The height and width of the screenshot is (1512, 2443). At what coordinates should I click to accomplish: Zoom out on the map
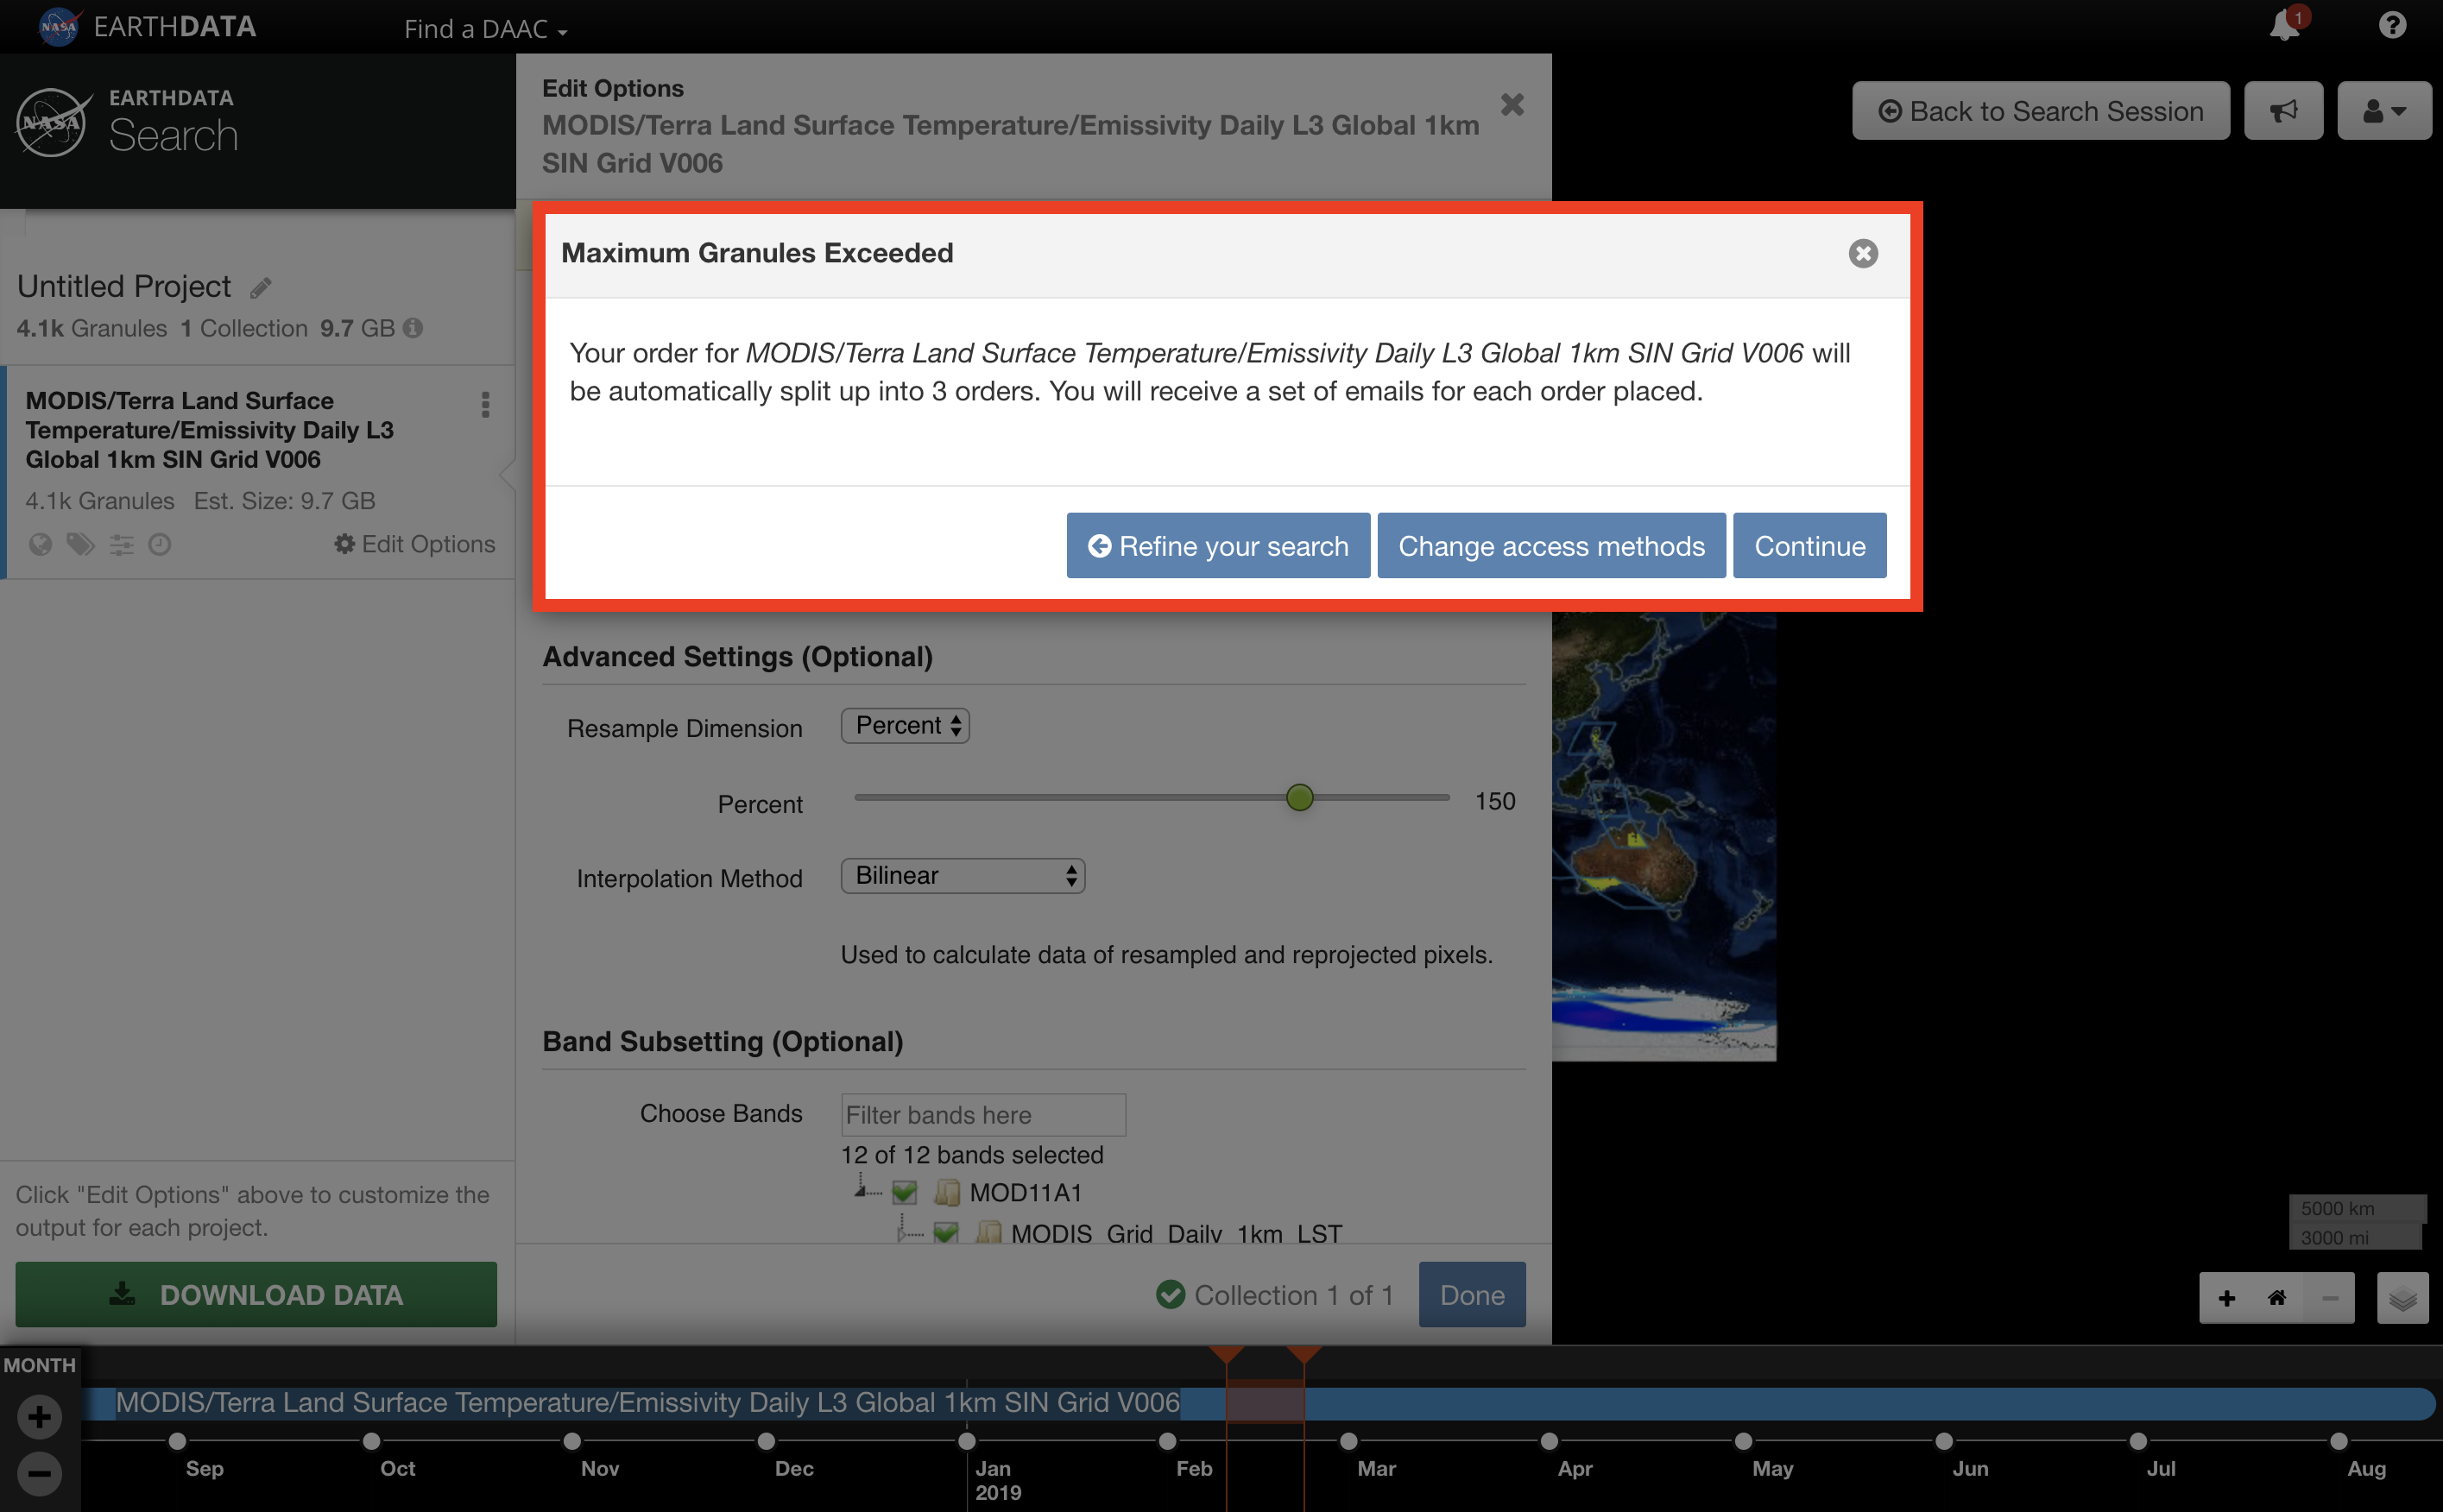(x=2329, y=1298)
